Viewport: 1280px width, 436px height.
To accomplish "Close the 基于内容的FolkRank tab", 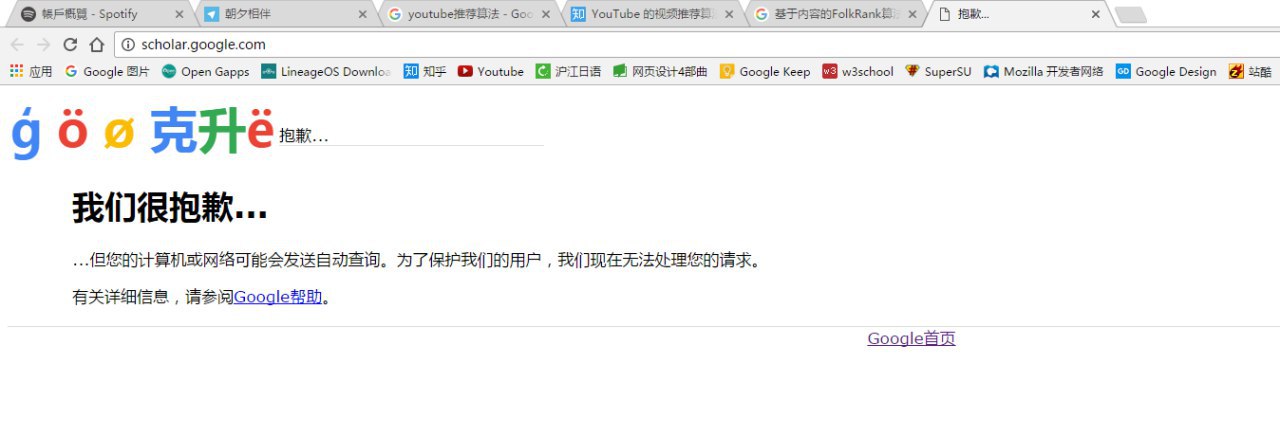I will 912,15.
